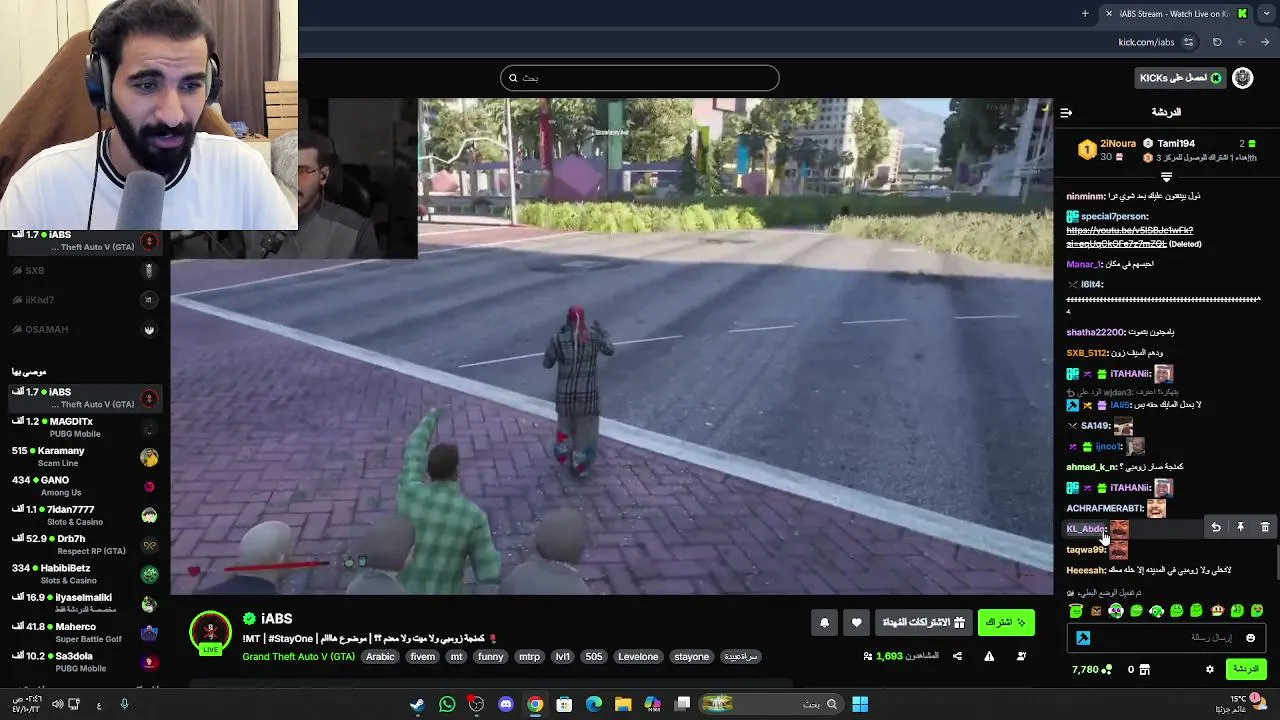
Task: Open chat settings gear icon
Action: coord(1210,669)
